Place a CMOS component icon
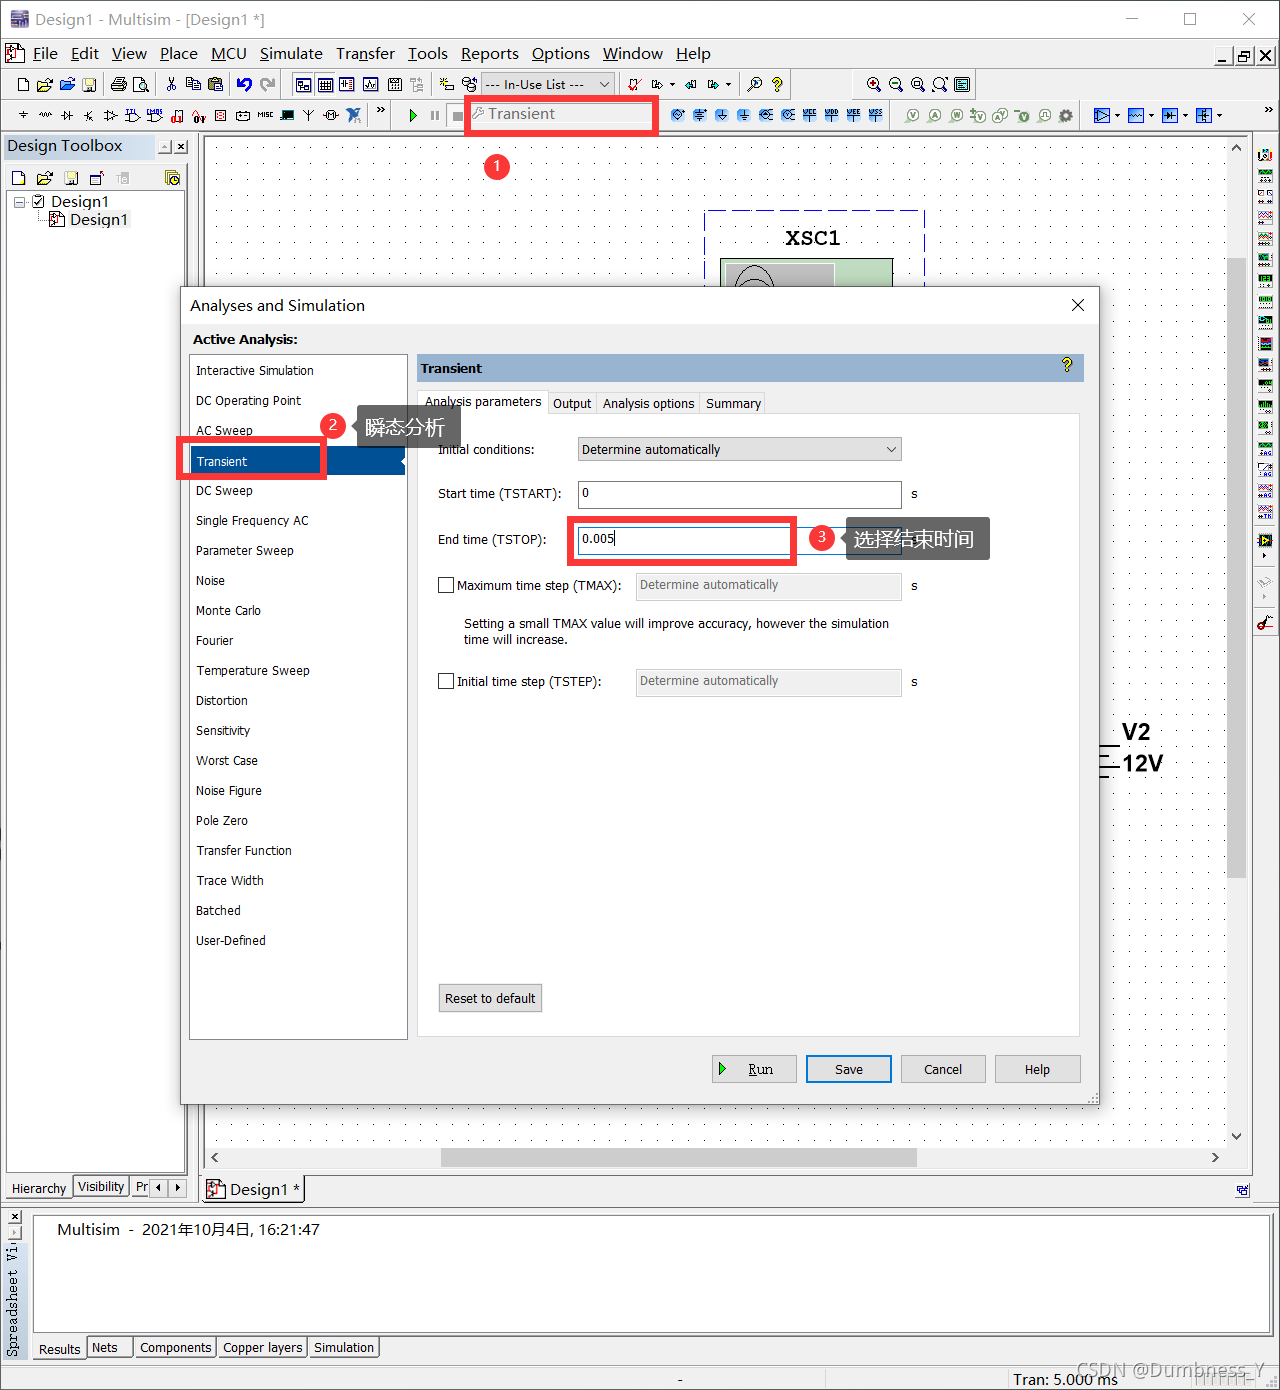 [154, 115]
